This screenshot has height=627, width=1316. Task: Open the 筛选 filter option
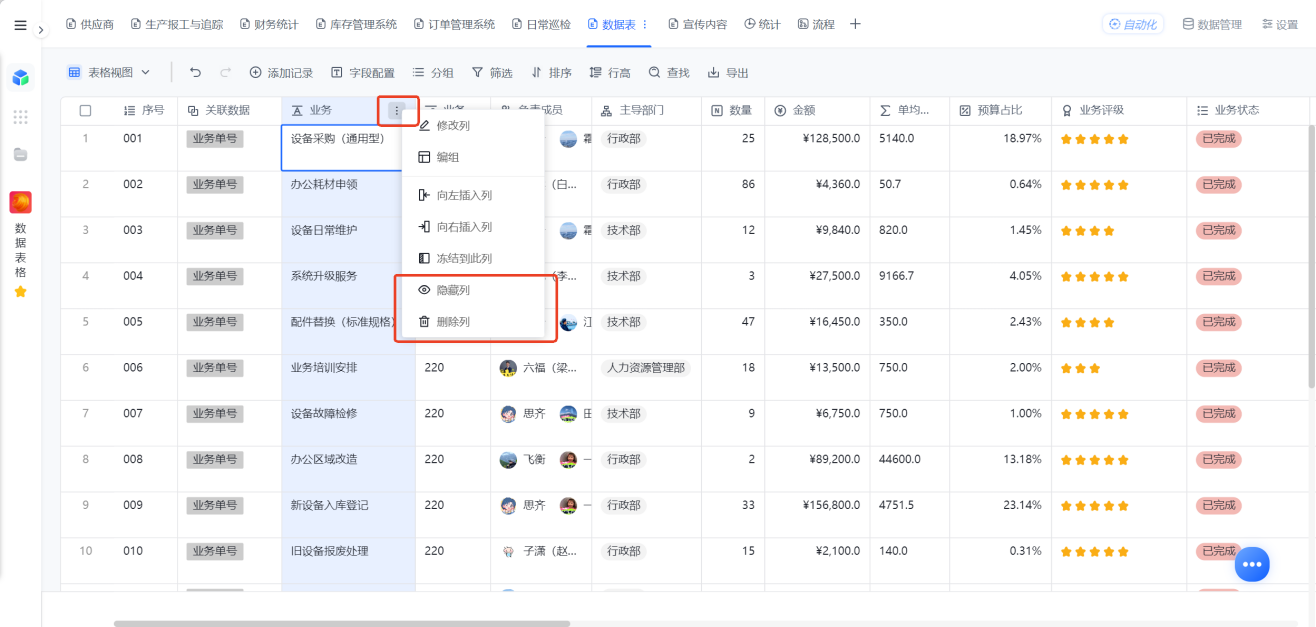point(492,72)
